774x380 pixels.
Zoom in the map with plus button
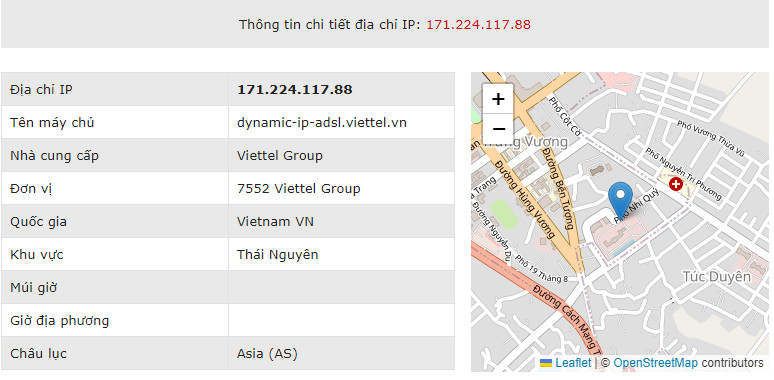point(498,99)
